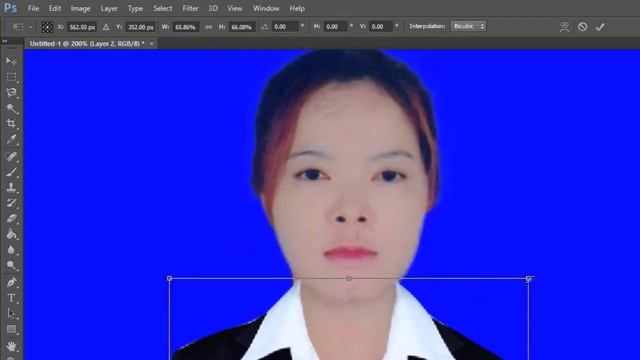Open the 3D menu
This screenshot has width=640, height=360.
[213, 8]
